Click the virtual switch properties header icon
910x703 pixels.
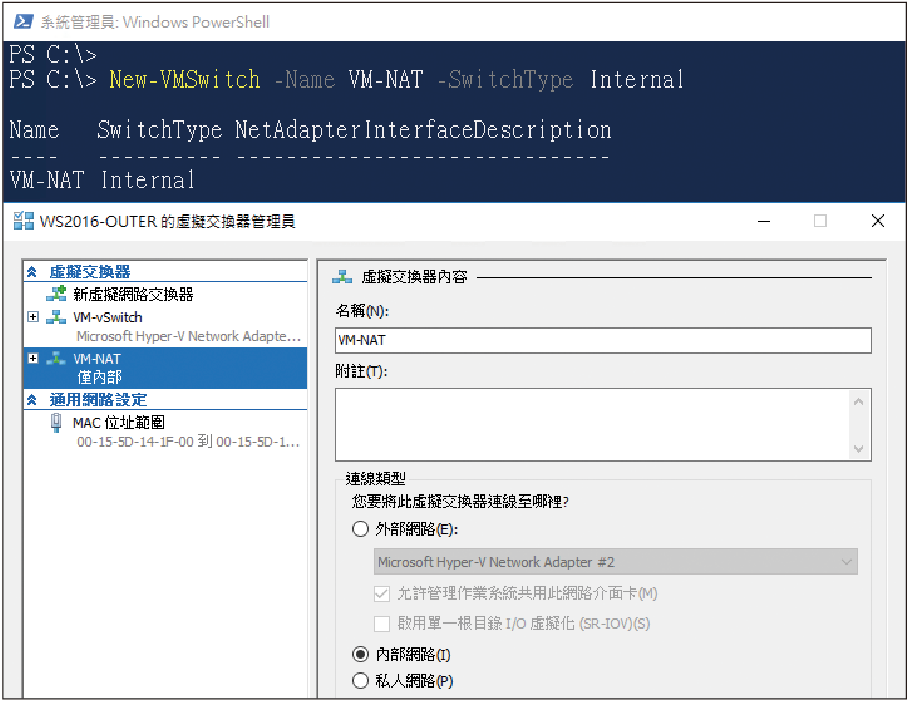[342, 277]
